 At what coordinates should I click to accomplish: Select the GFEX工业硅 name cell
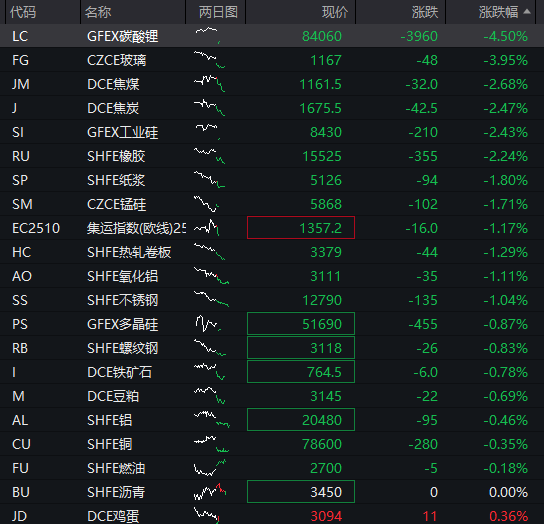click(122, 132)
